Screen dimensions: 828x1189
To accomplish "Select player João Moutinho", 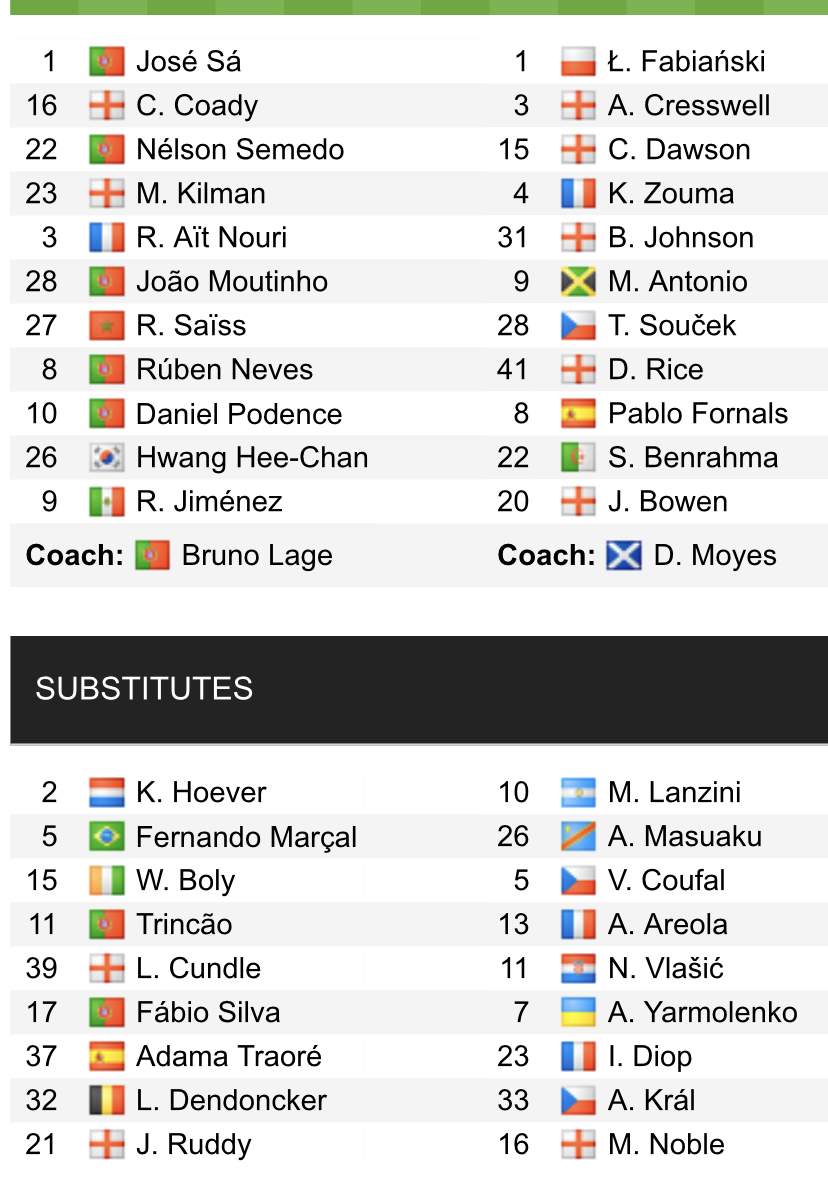I will click(x=232, y=282).
